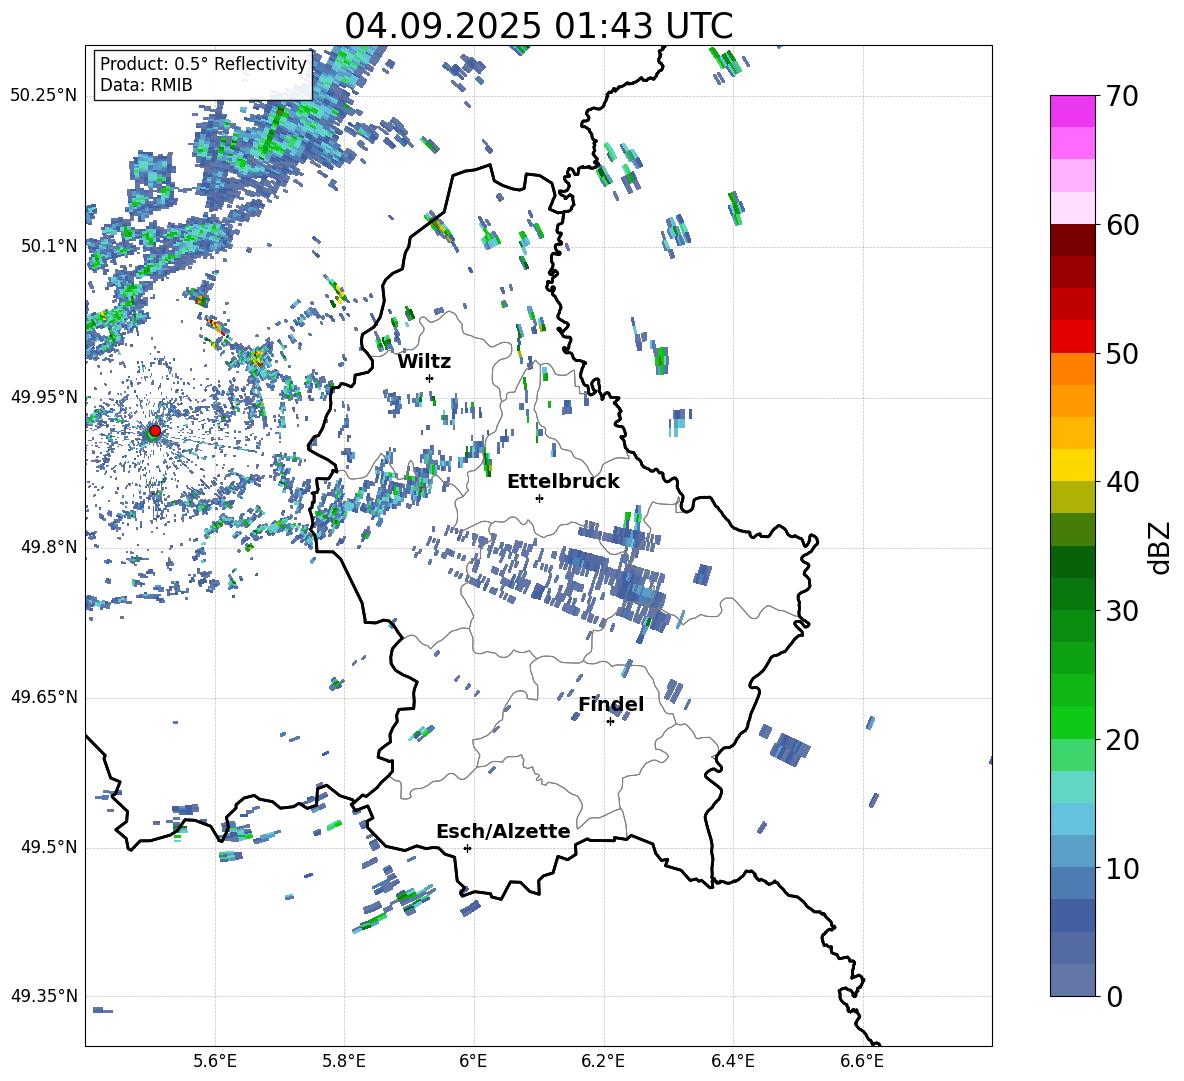Click the 50.25°N latitude label
Image resolution: width=1184 pixels, height=1081 pixels.
(44, 96)
